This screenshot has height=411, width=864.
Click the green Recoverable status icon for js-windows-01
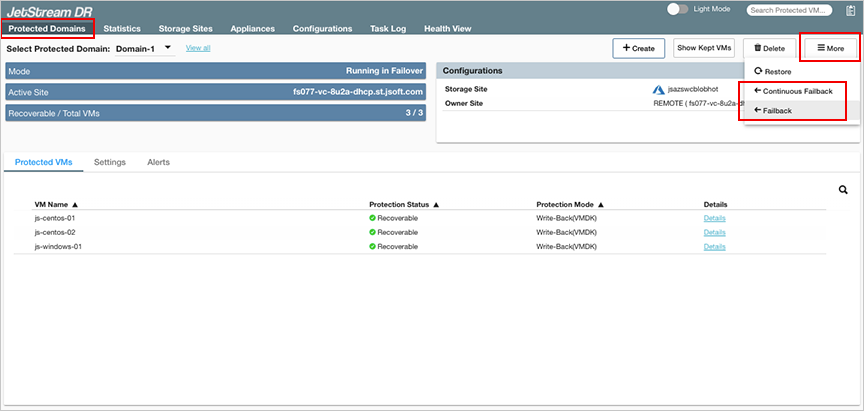[x=372, y=246]
